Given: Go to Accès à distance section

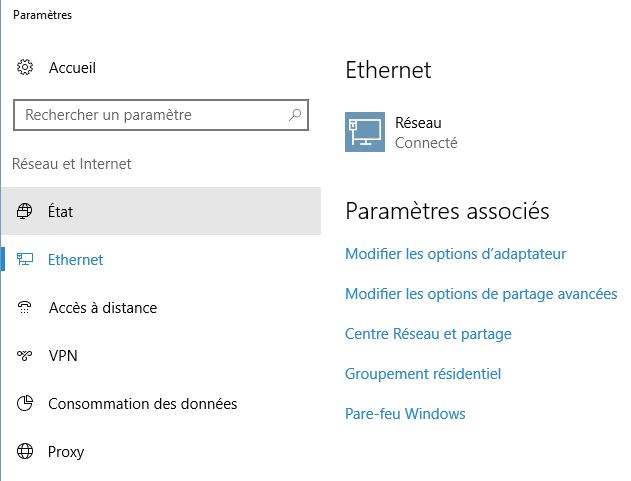Looking at the screenshot, I should coord(103,308).
